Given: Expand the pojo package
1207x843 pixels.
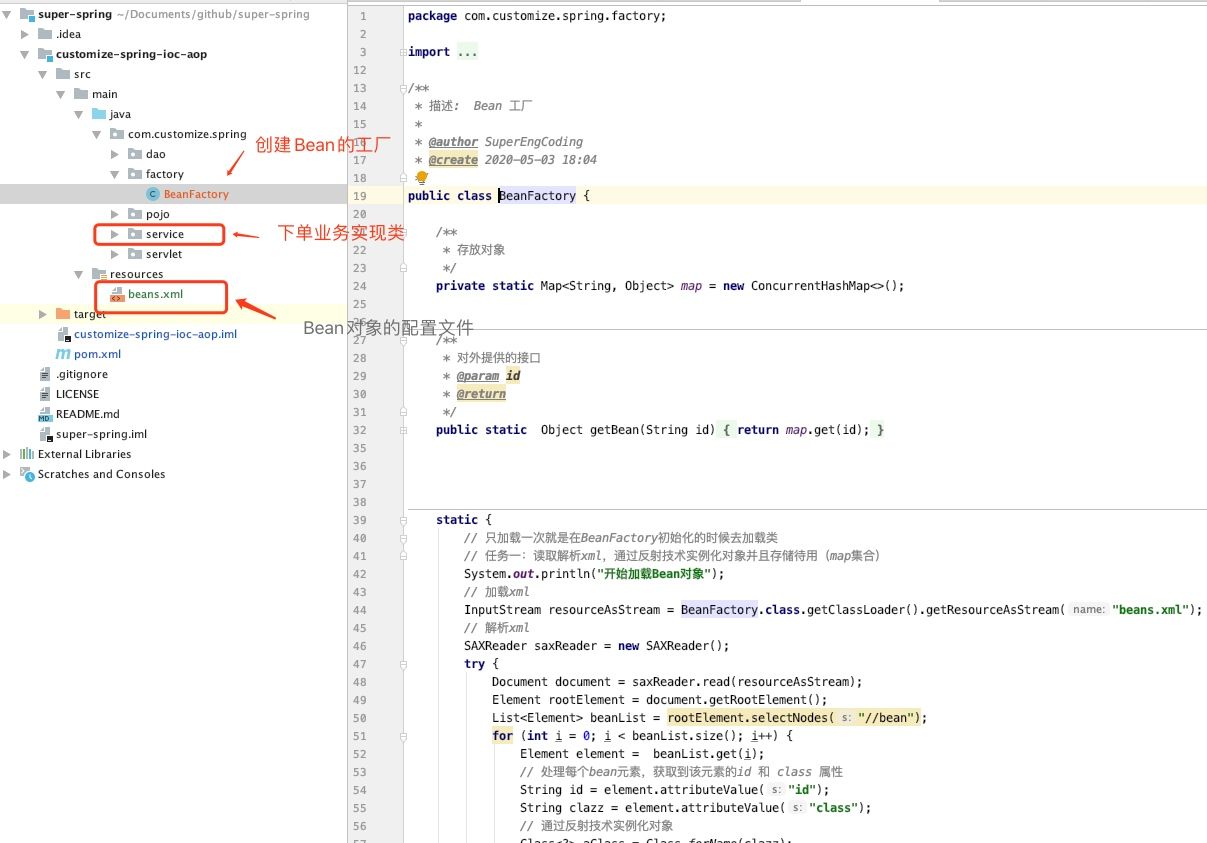Looking at the screenshot, I should point(115,214).
